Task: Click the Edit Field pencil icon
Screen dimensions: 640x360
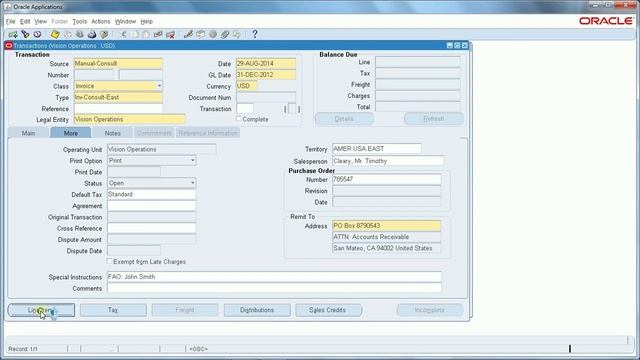Action: point(188,35)
